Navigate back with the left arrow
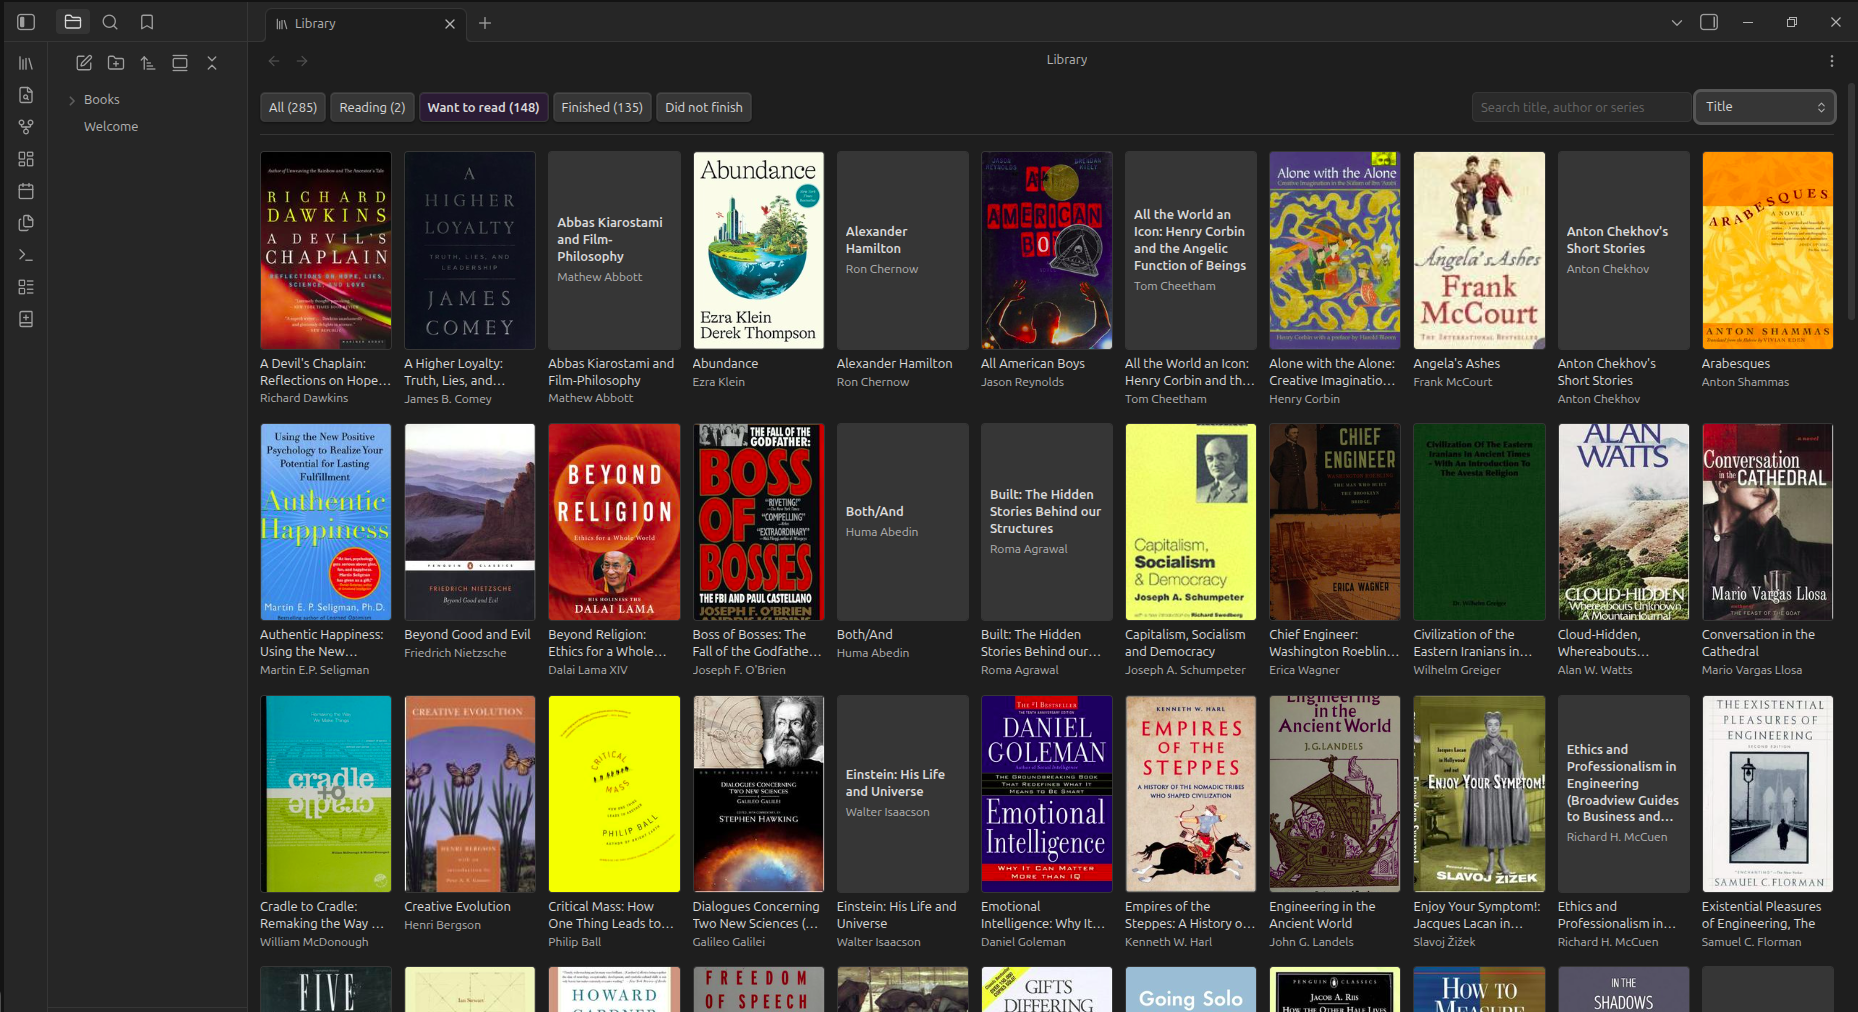1858x1012 pixels. point(274,61)
